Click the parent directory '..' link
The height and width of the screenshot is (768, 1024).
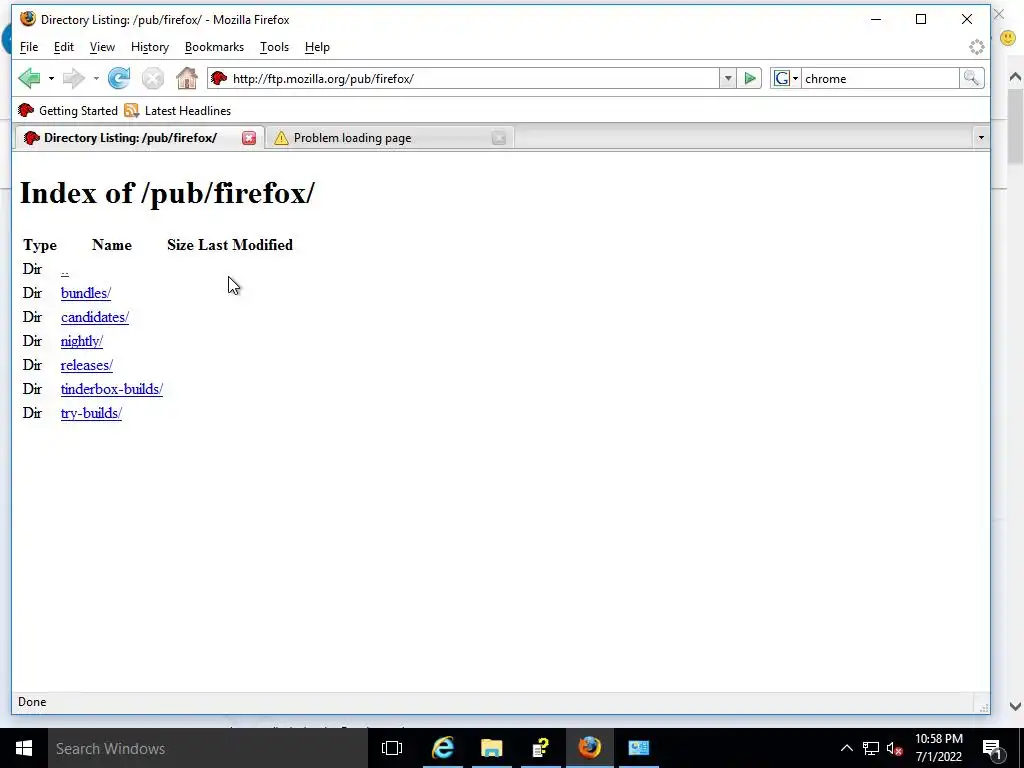[x=65, y=270]
